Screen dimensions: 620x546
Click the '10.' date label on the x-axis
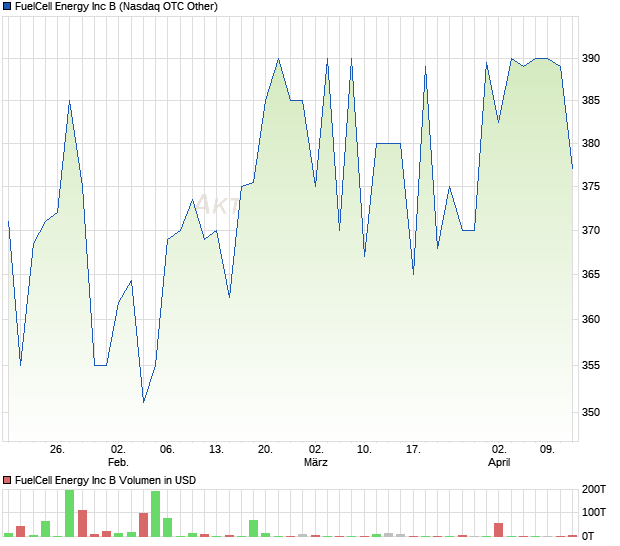[x=364, y=450]
